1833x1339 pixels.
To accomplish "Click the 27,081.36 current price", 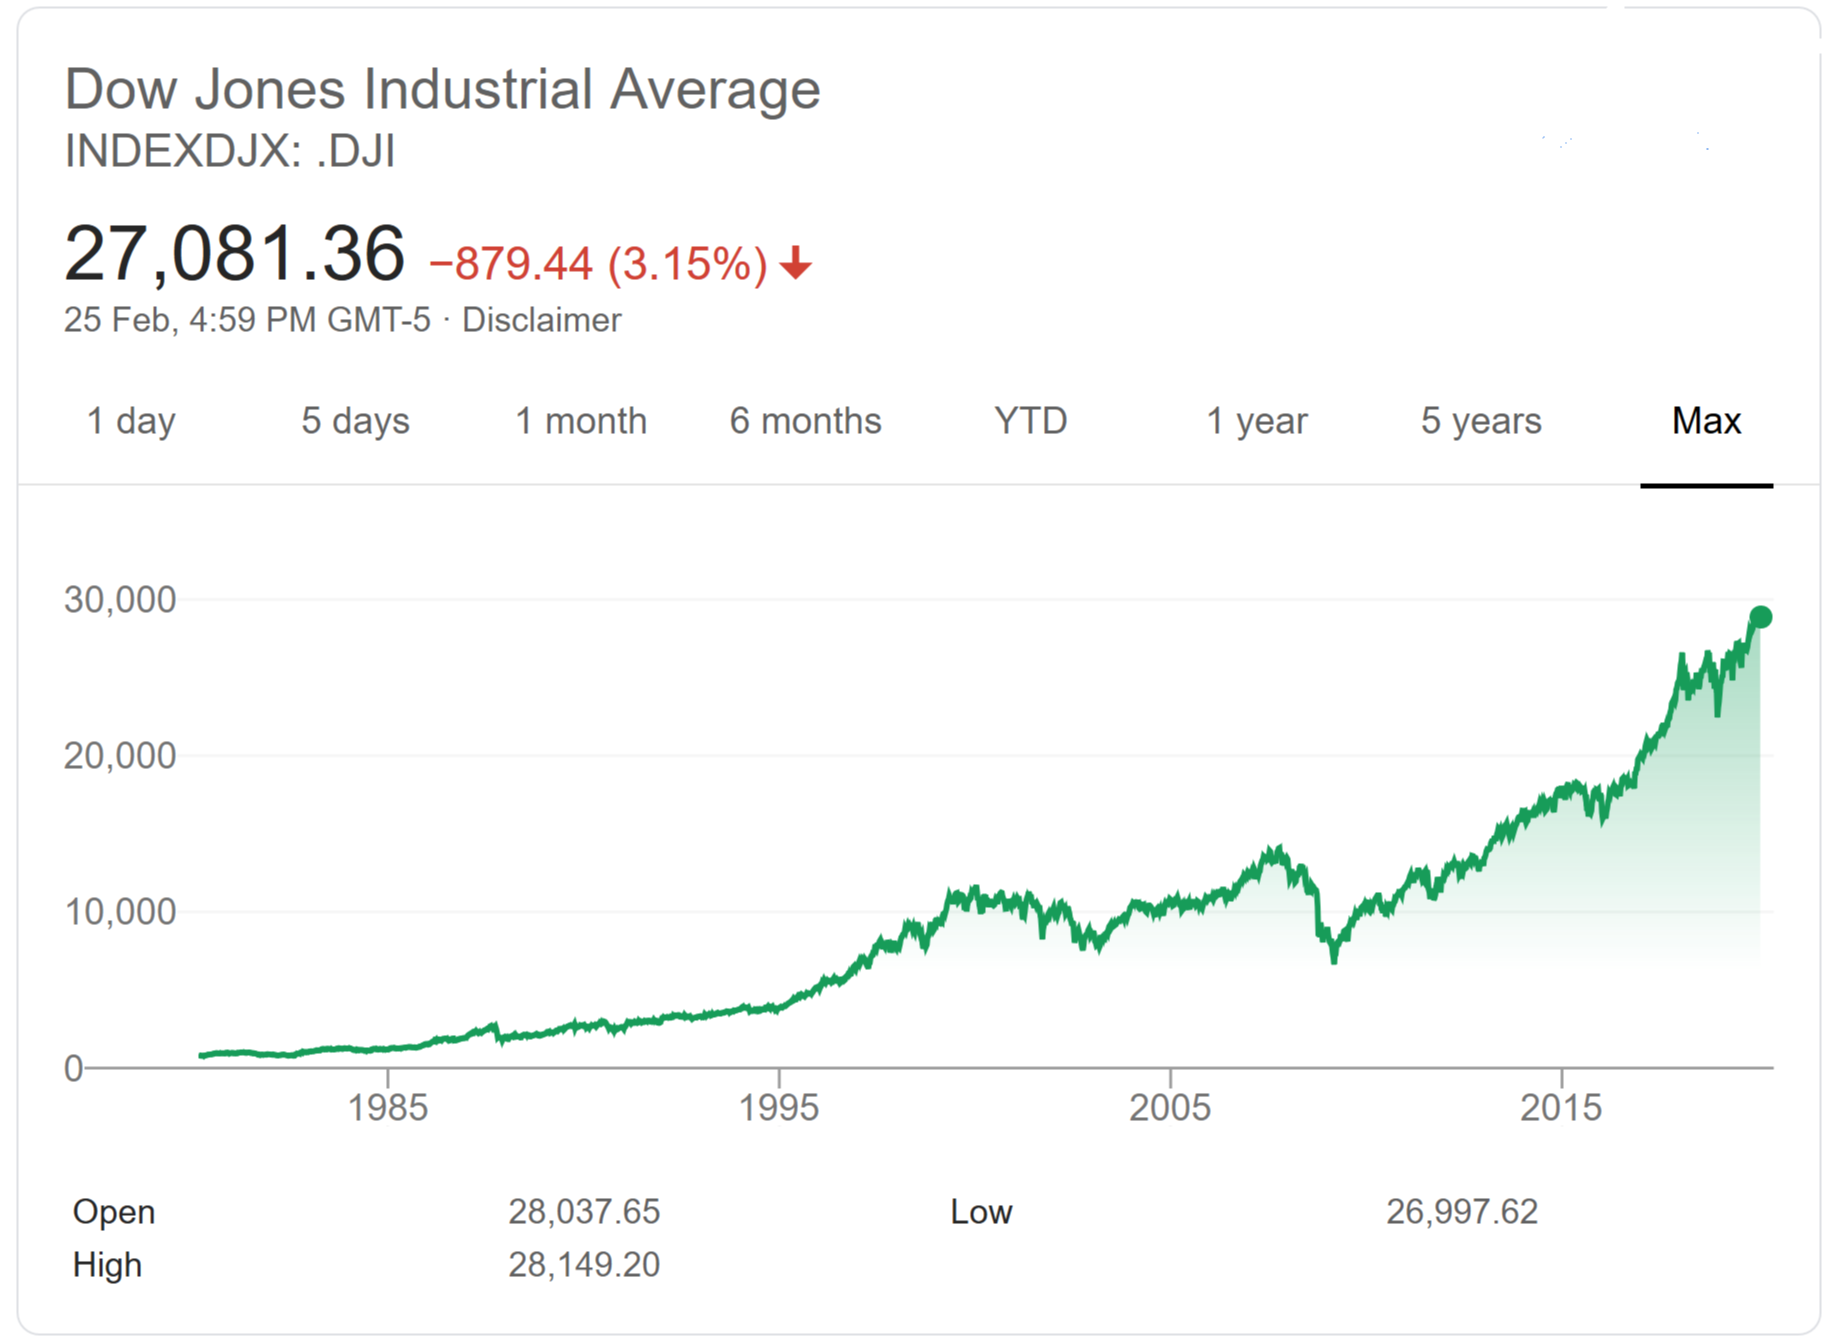I will [235, 254].
